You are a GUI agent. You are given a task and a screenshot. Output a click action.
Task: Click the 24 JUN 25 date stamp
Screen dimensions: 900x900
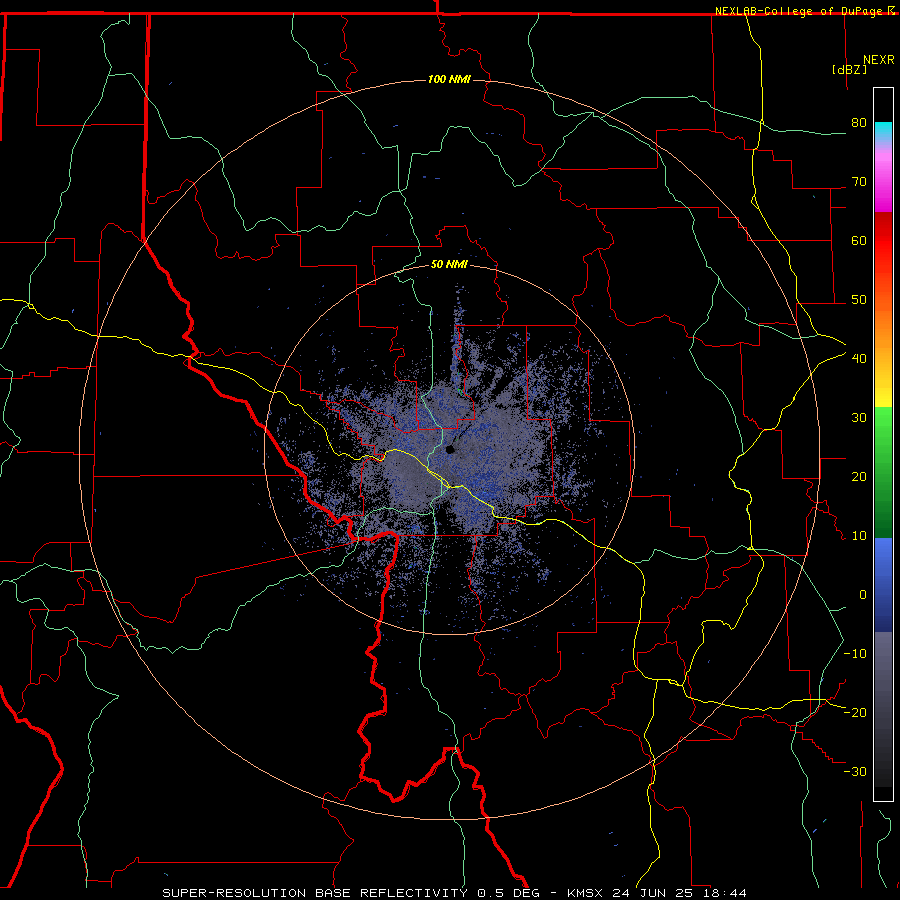click(x=653, y=893)
